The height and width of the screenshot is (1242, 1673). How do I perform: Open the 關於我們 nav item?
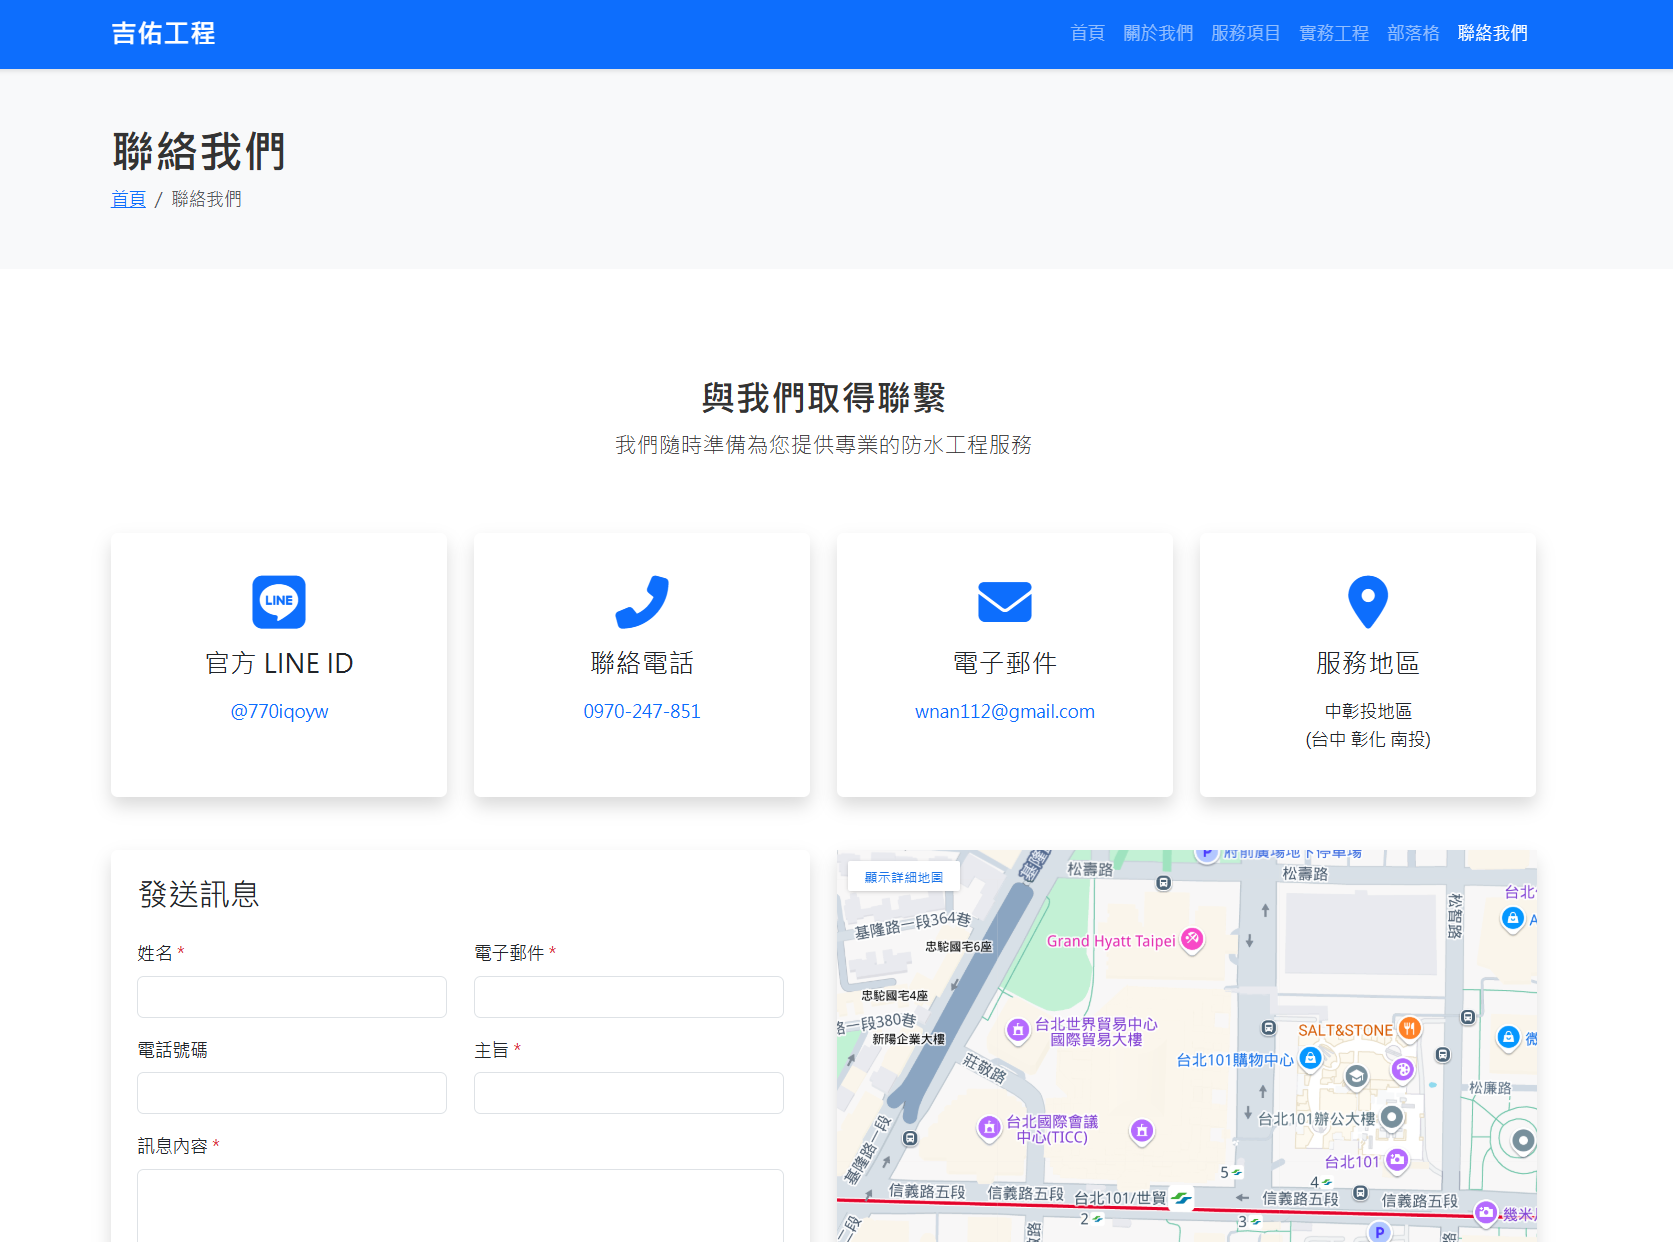click(x=1157, y=33)
